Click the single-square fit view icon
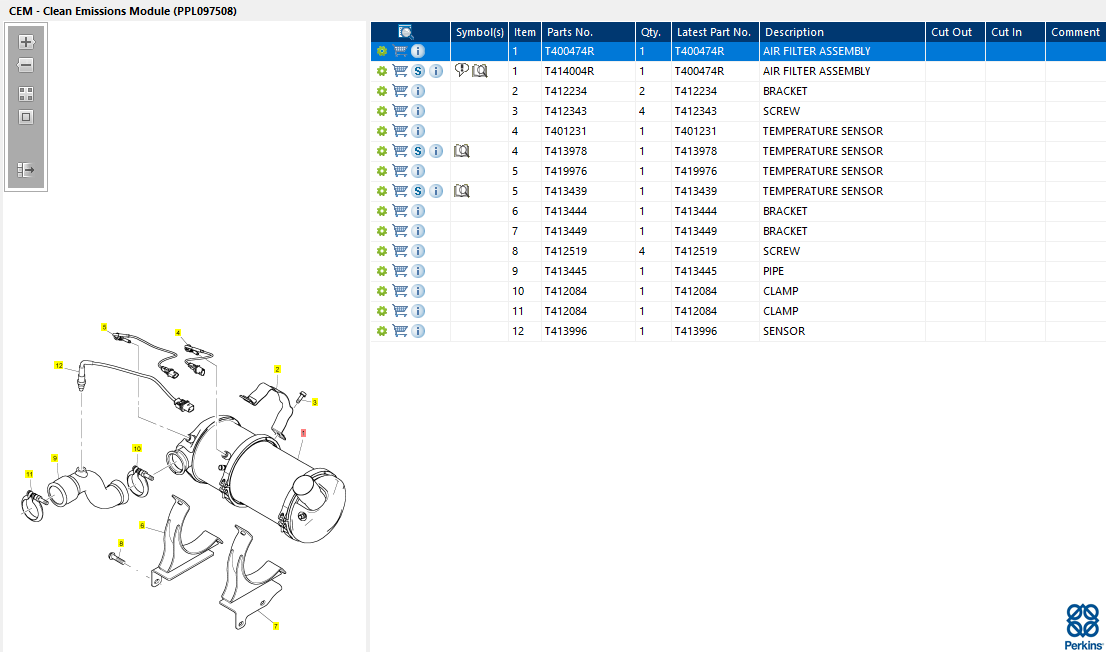 pyautogui.click(x=26, y=117)
